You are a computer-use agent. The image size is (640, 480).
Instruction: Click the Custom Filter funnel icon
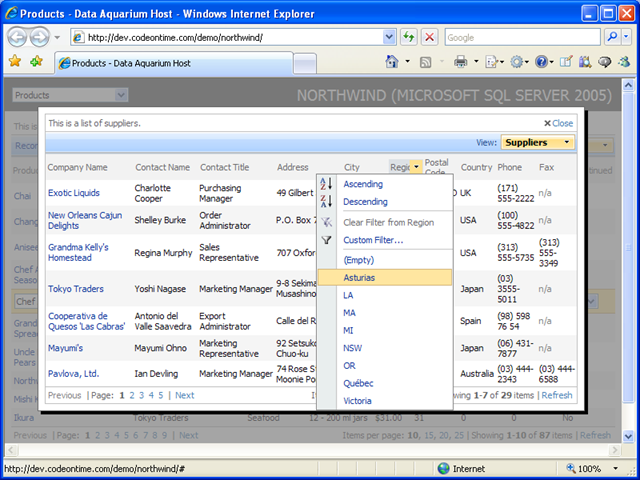pos(326,240)
